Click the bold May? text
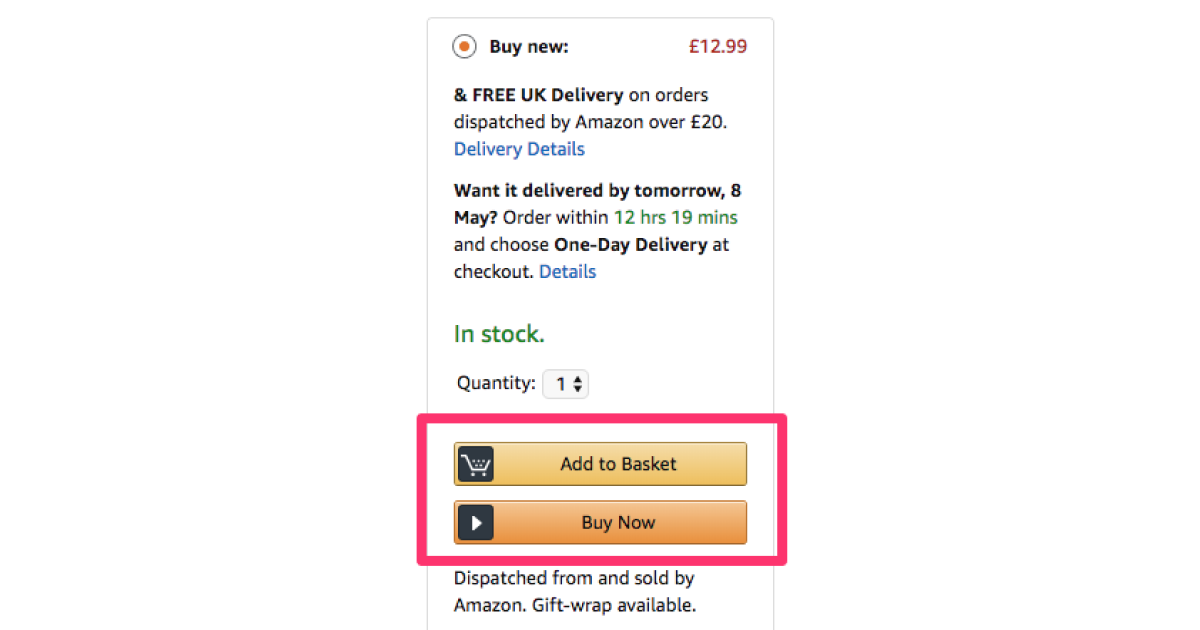The height and width of the screenshot is (630, 1200). click(x=476, y=217)
